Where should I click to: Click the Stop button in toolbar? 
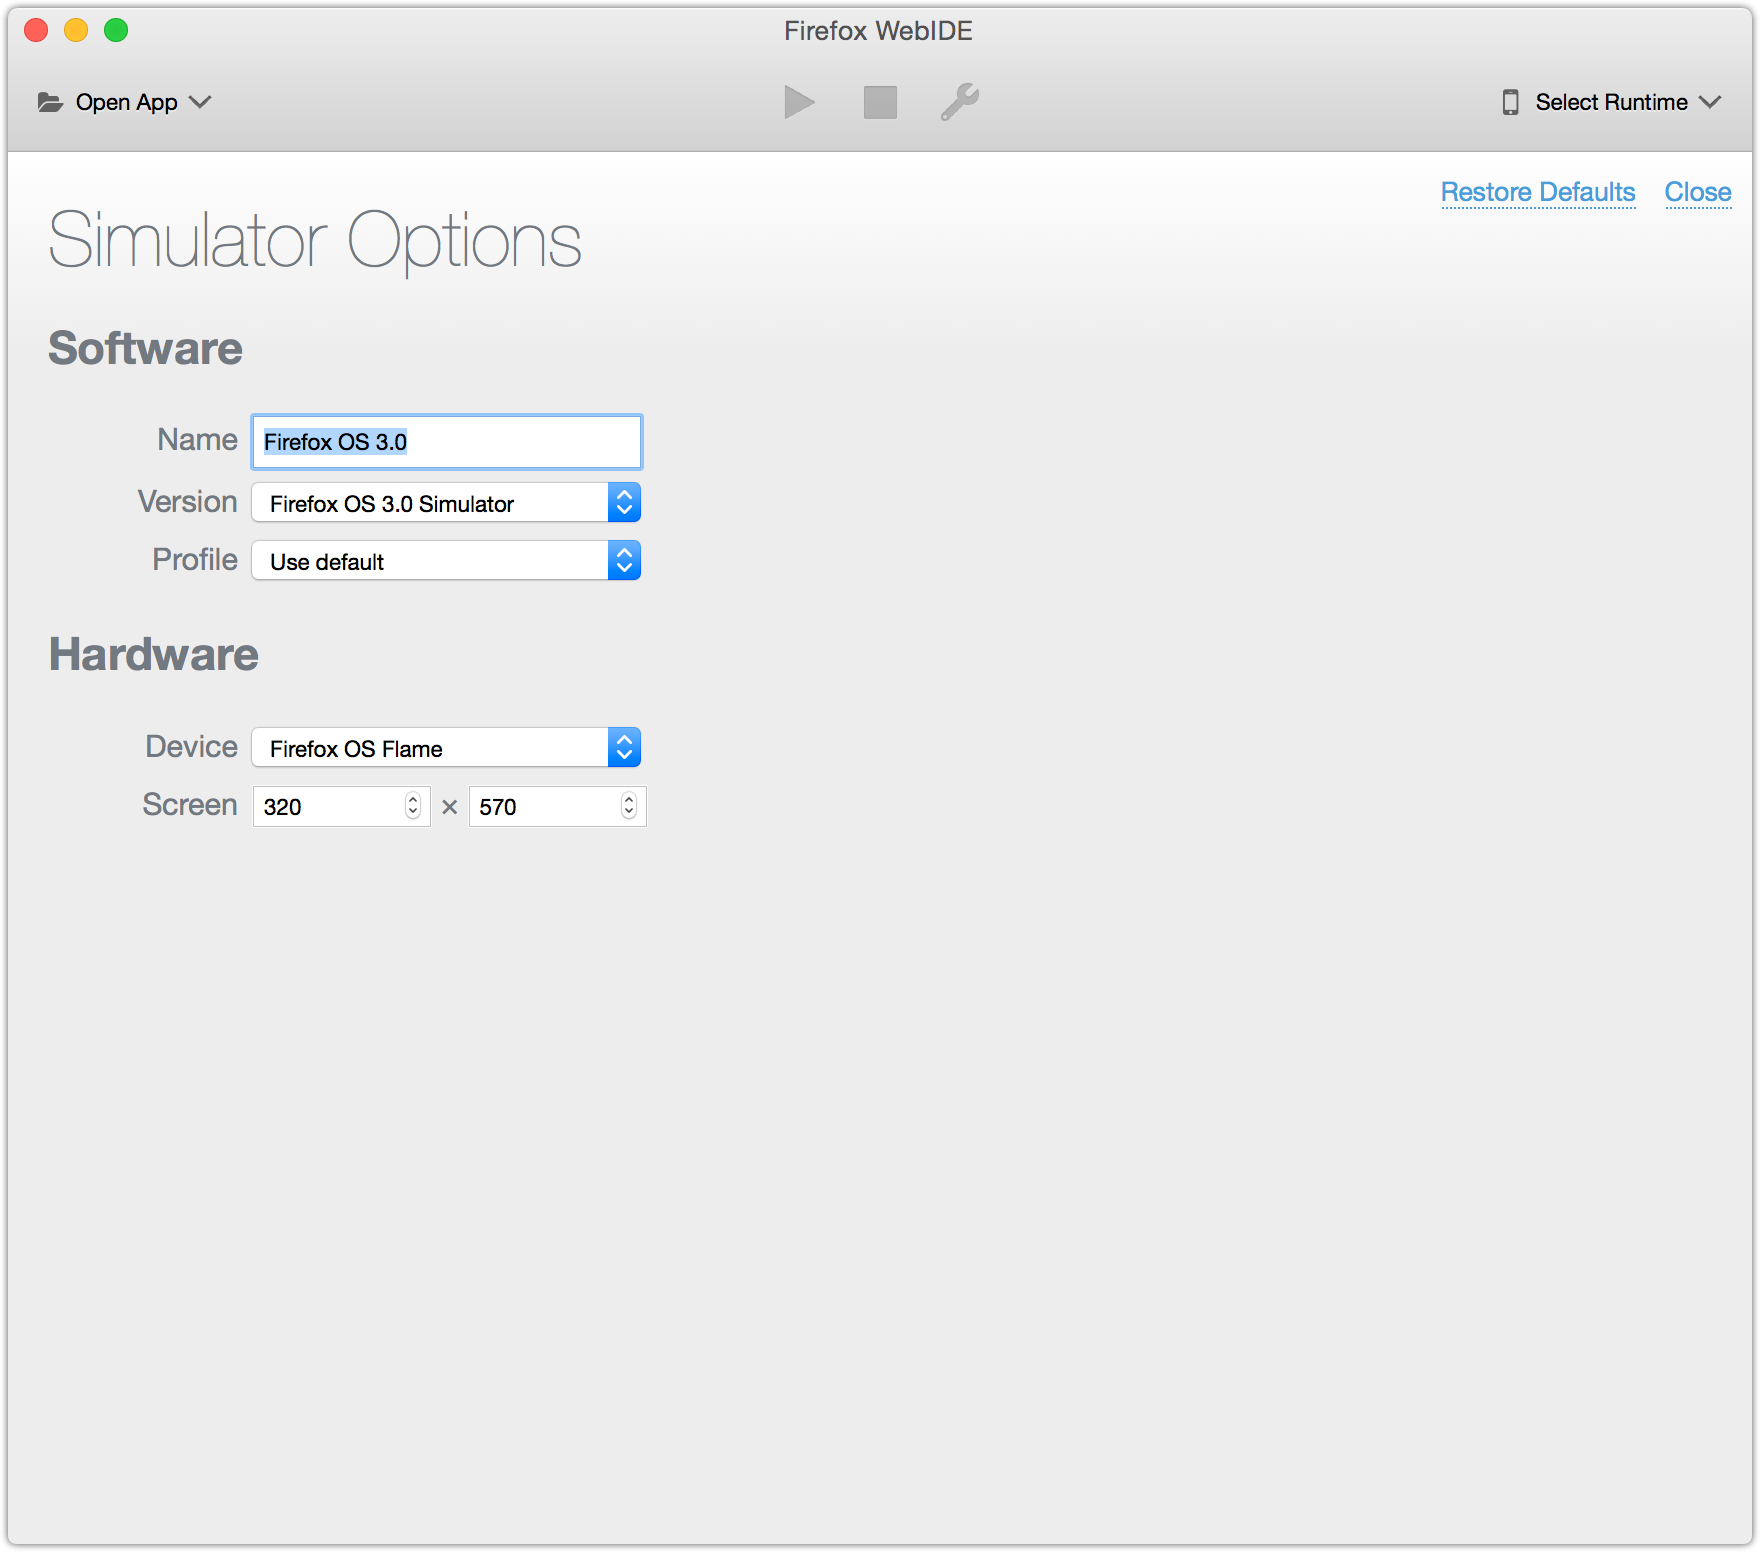pyautogui.click(x=880, y=102)
